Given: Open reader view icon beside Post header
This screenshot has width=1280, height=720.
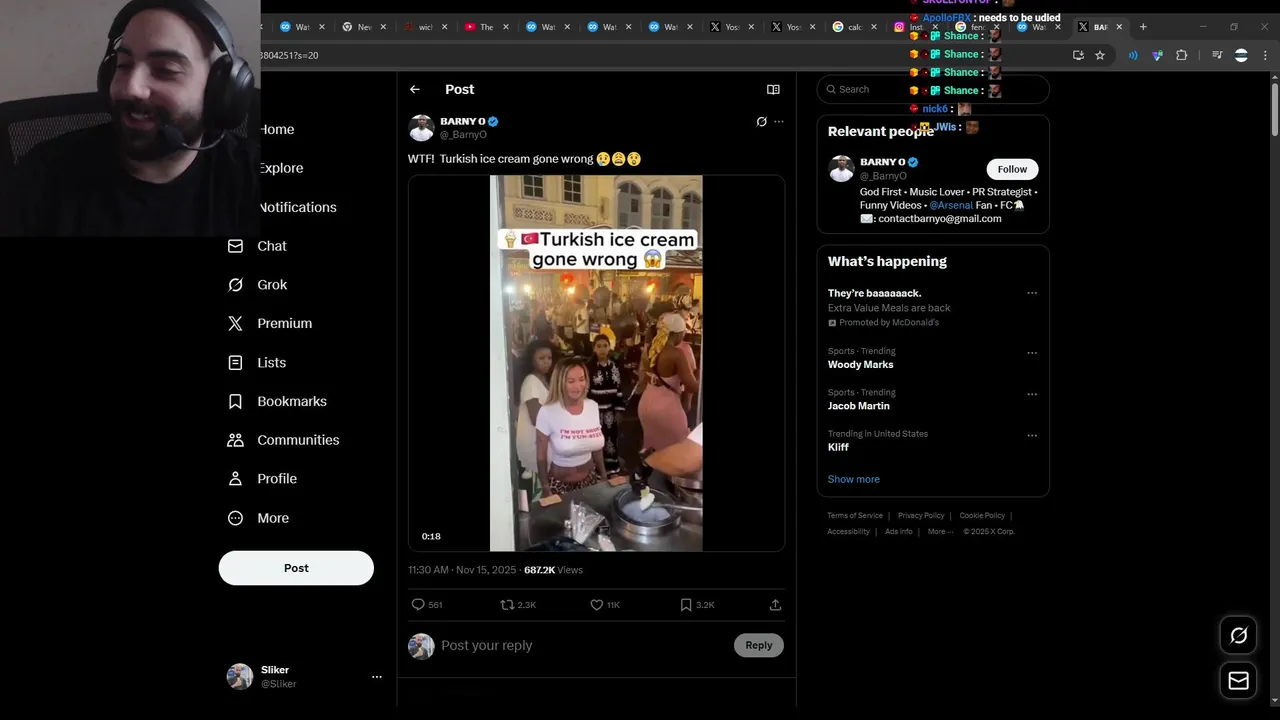Looking at the screenshot, I should [773, 90].
